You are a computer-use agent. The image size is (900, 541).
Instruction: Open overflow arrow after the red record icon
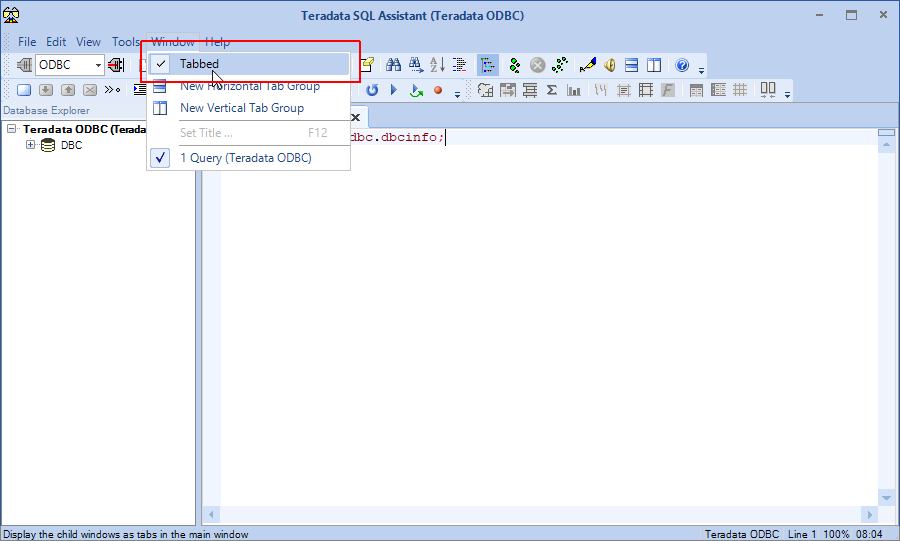[457, 95]
